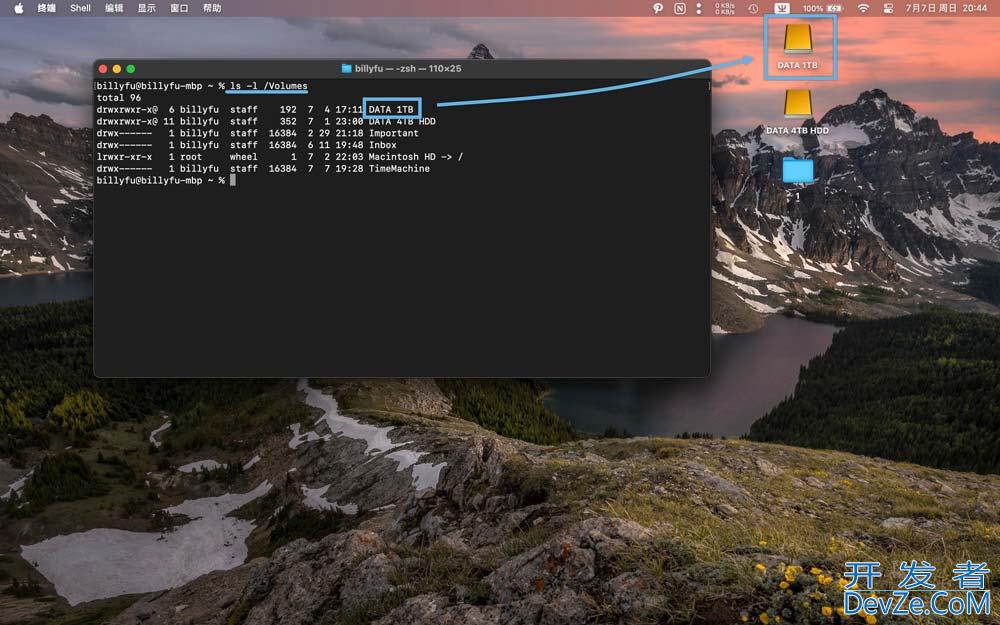Click 'TimeMachine' in the terminal listing
1000x625 pixels.
point(399,168)
